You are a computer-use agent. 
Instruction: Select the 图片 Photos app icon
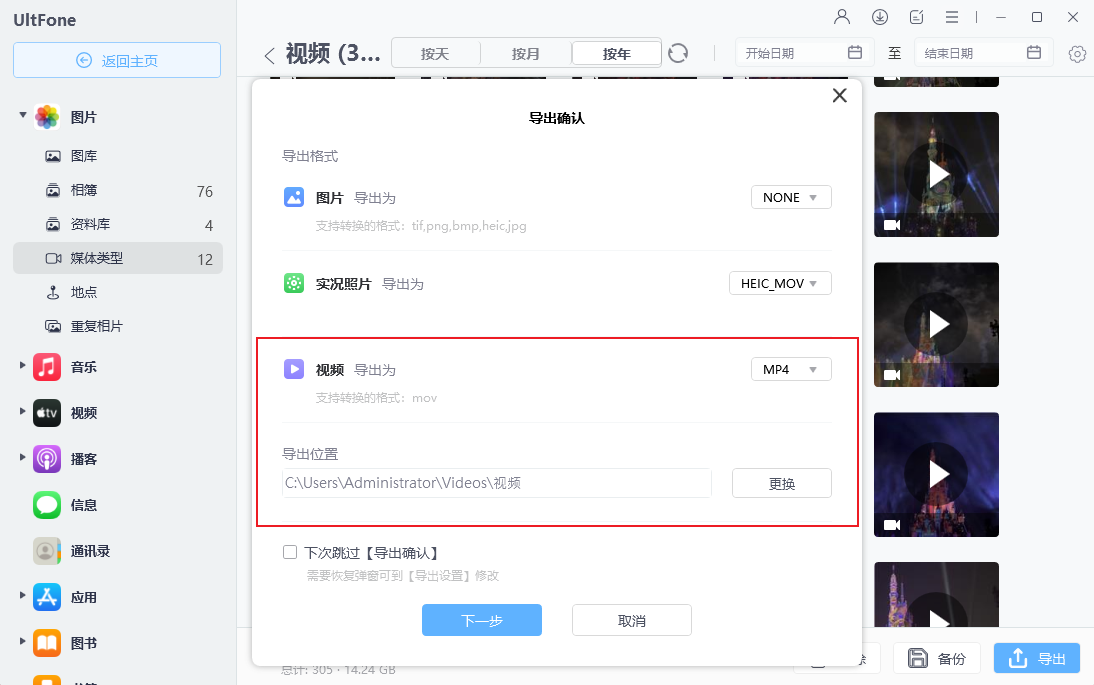coord(47,117)
